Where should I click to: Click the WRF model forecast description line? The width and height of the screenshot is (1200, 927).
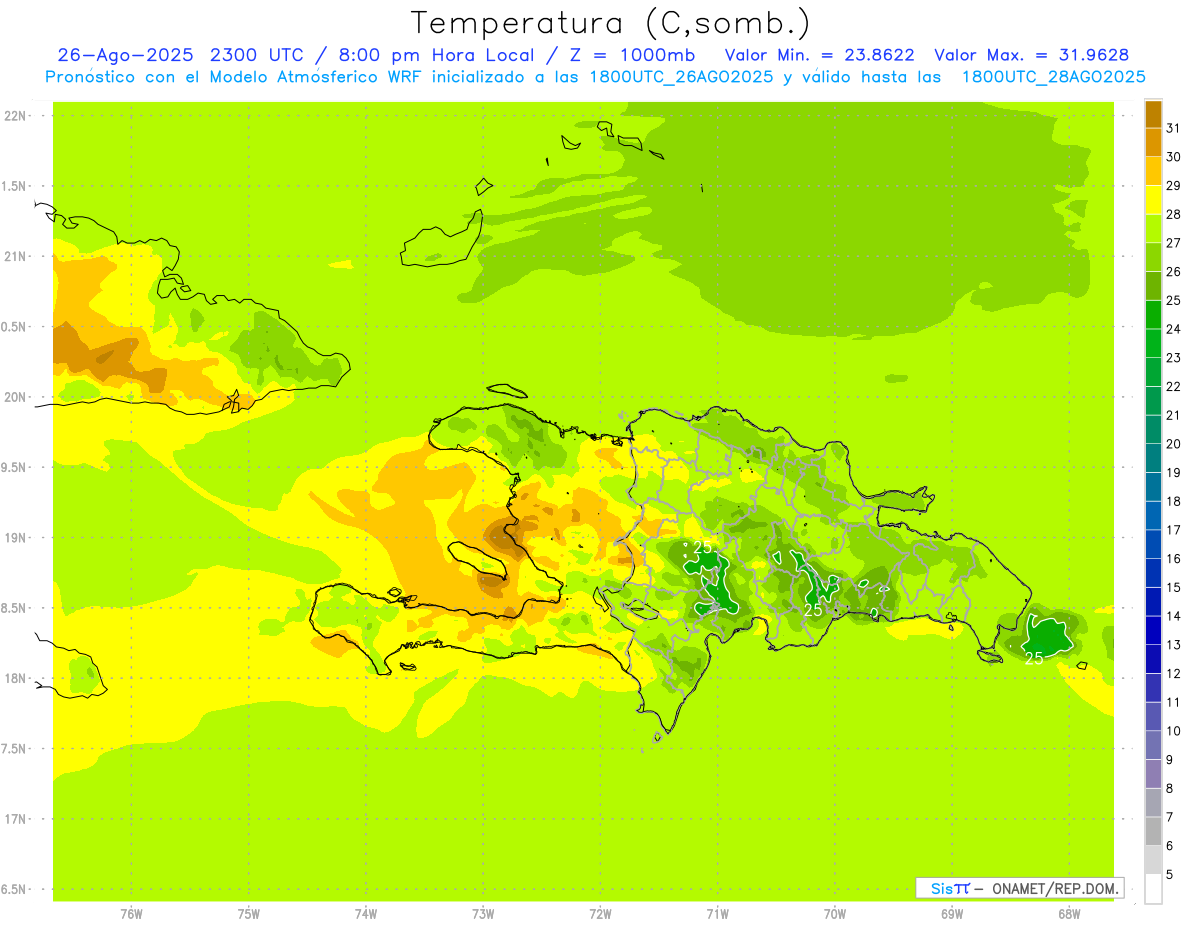tap(596, 77)
